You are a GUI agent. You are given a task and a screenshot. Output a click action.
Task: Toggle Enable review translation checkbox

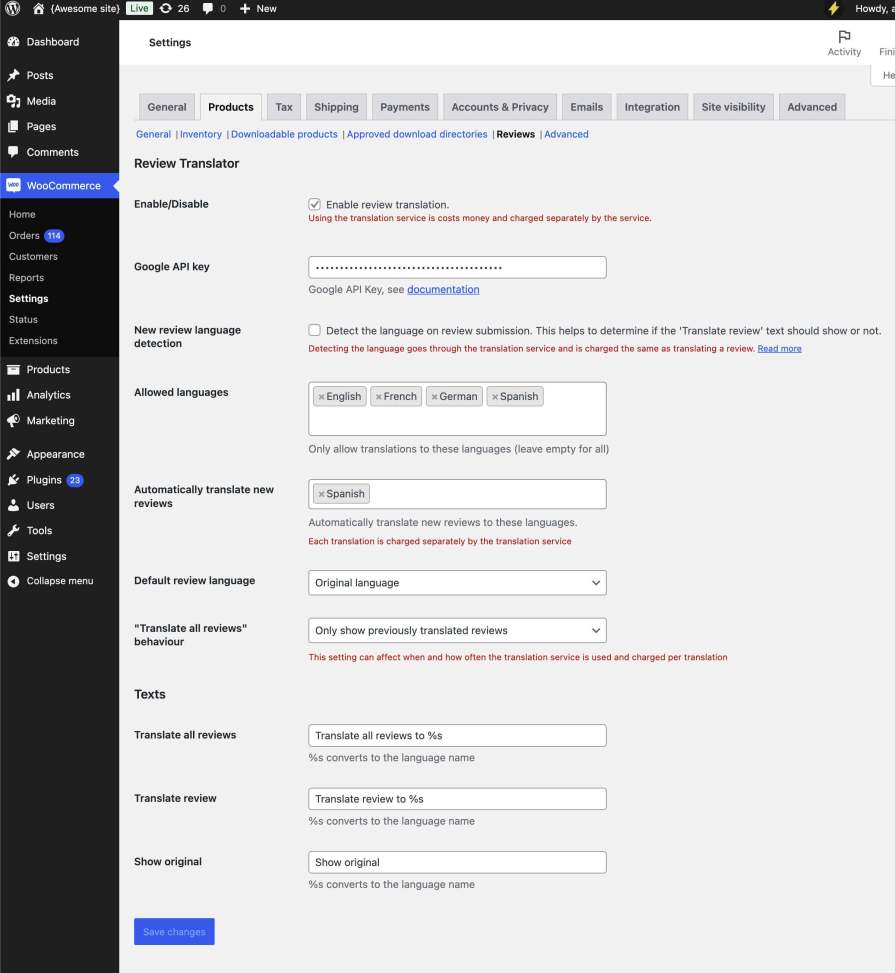click(315, 204)
